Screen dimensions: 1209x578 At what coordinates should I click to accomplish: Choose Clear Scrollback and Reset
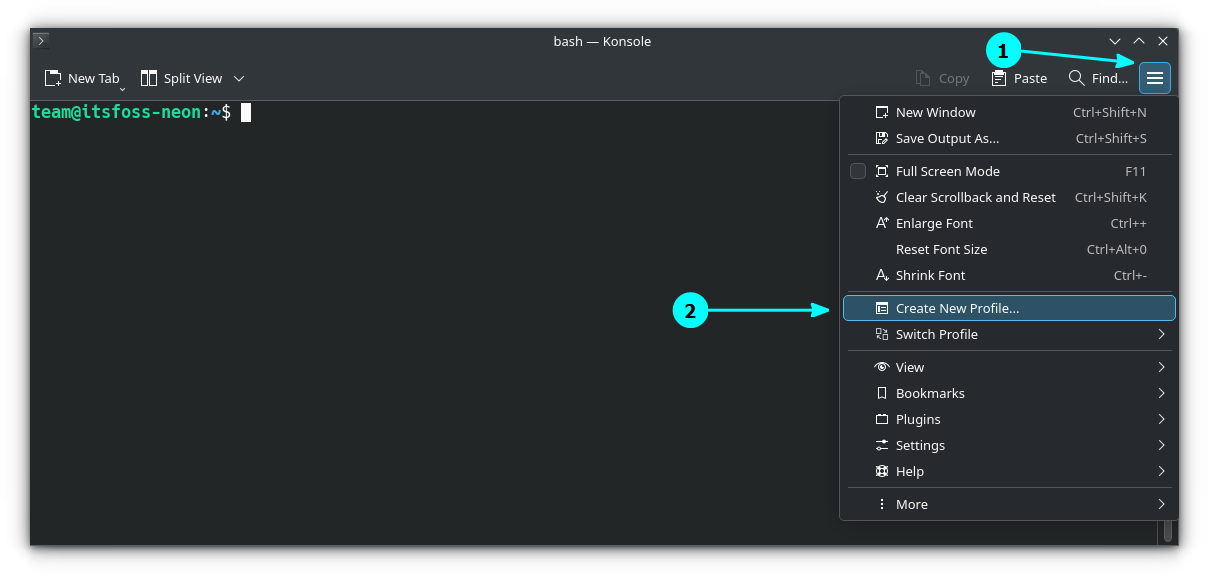975,197
